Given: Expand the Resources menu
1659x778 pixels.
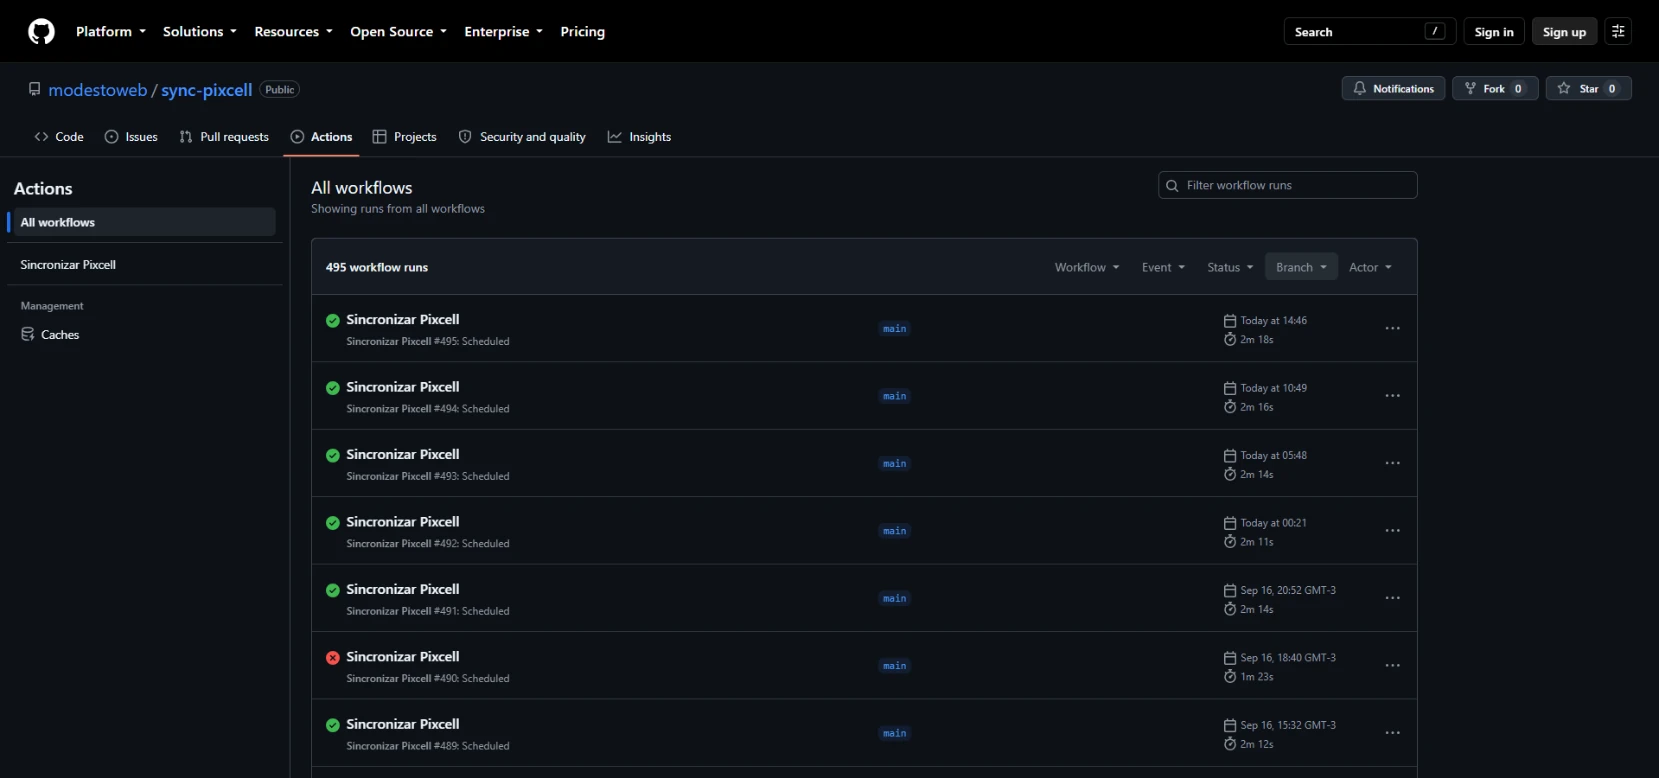Looking at the screenshot, I should 294,32.
